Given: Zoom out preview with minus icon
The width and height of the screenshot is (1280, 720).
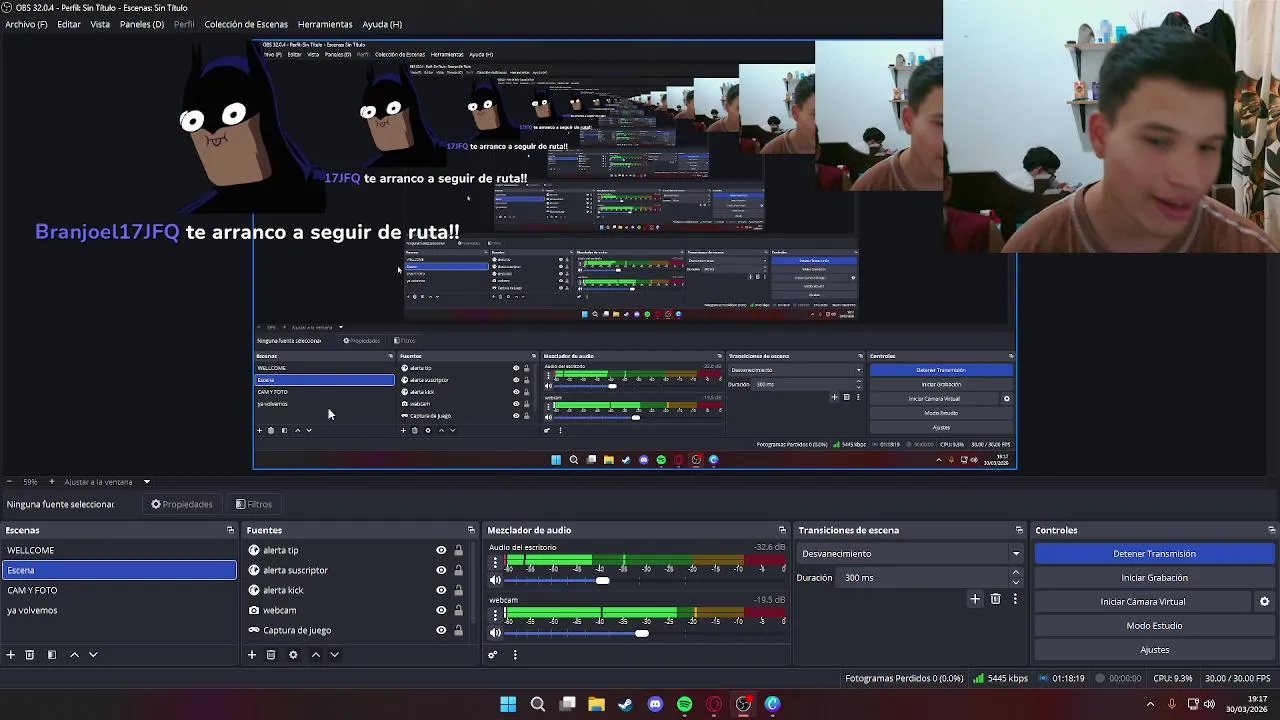Looking at the screenshot, I should [x=9, y=482].
